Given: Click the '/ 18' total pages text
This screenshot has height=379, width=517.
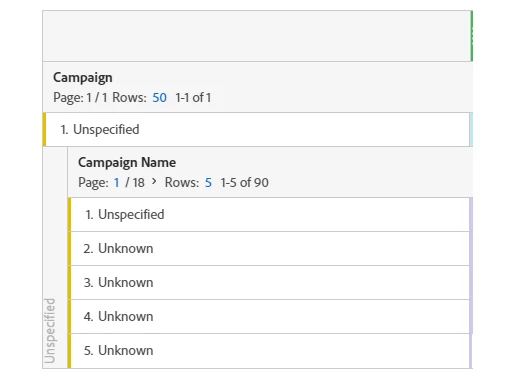Looking at the screenshot, I should click(135, 183).
